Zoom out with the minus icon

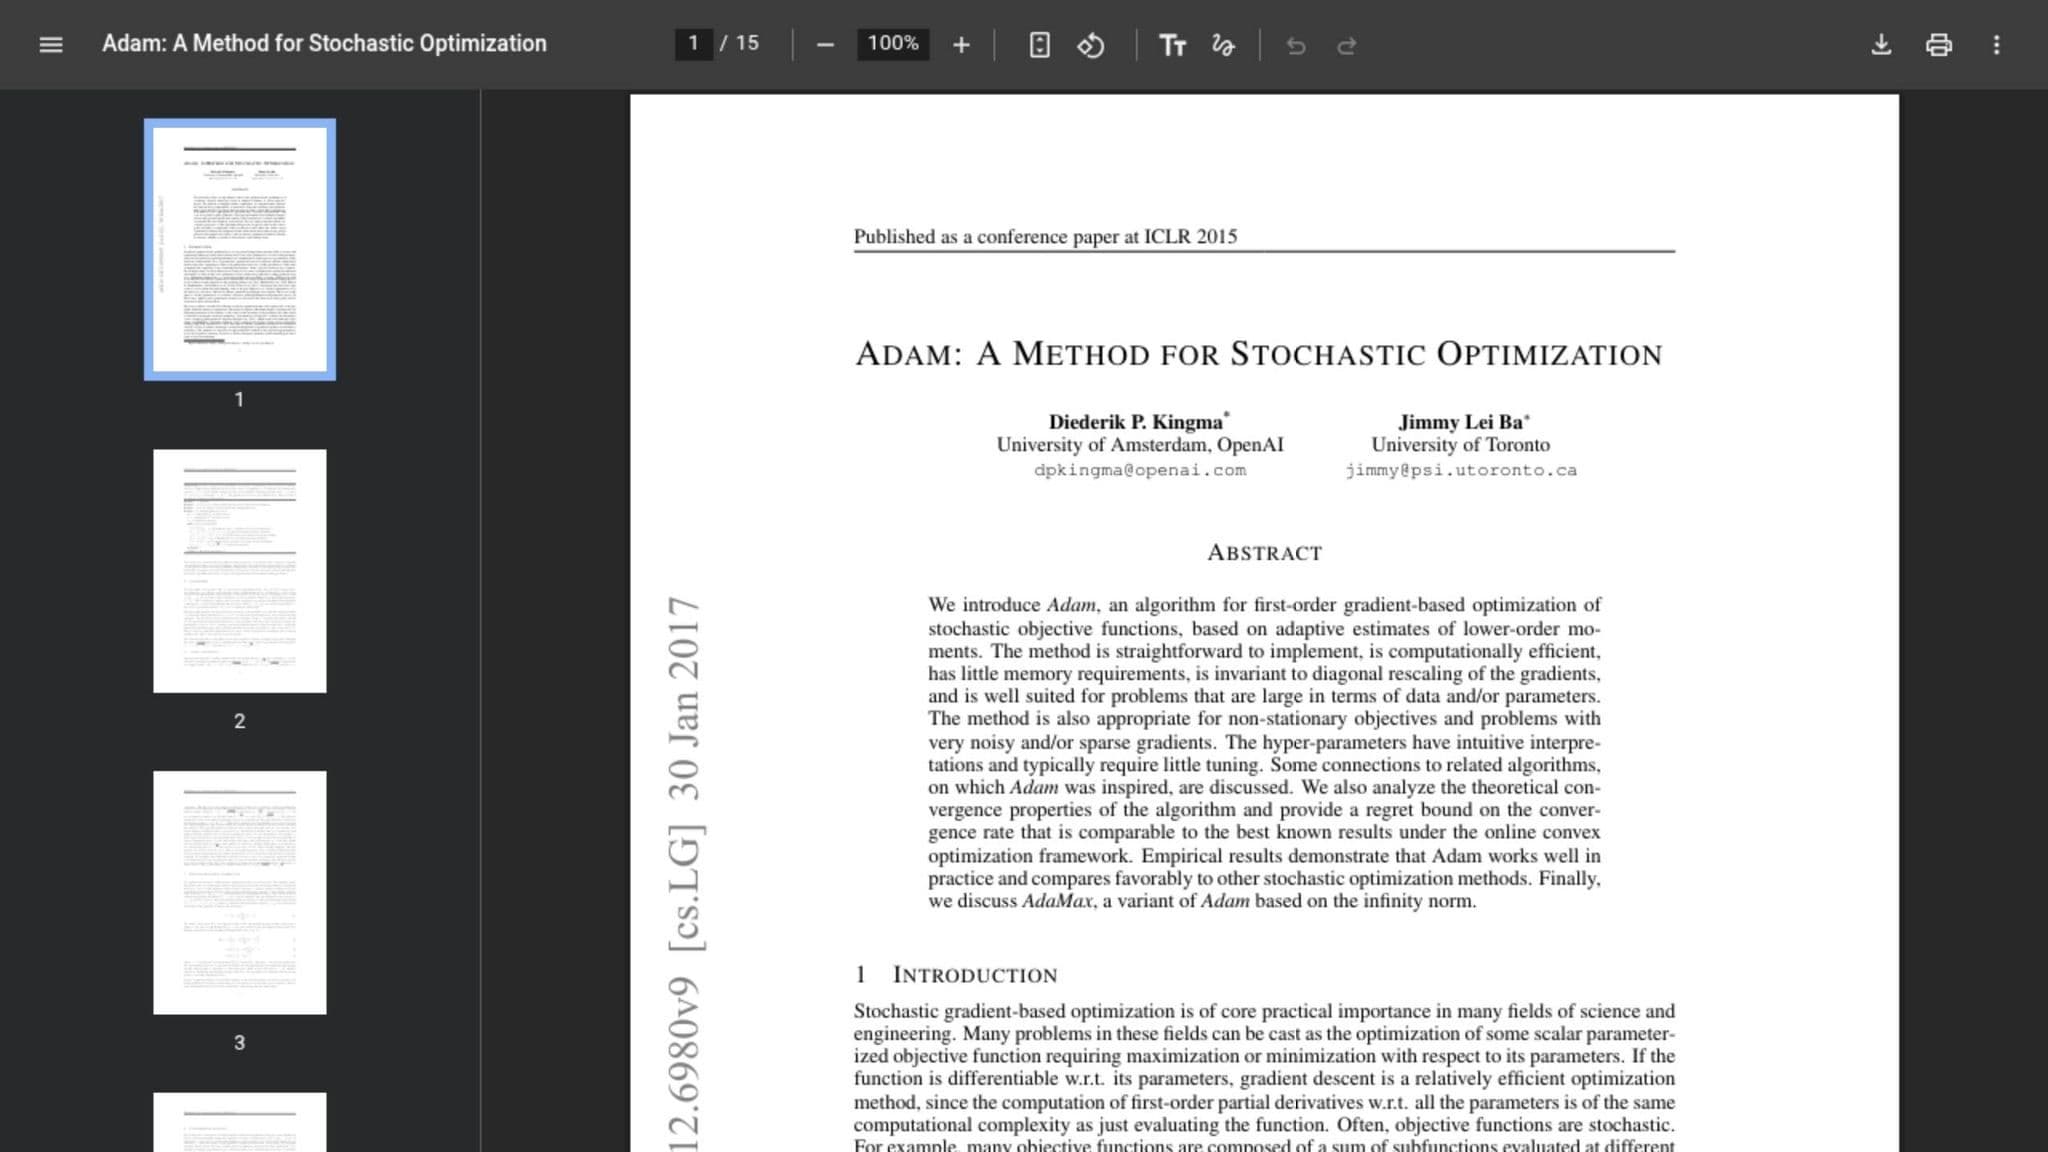(825, 45)
